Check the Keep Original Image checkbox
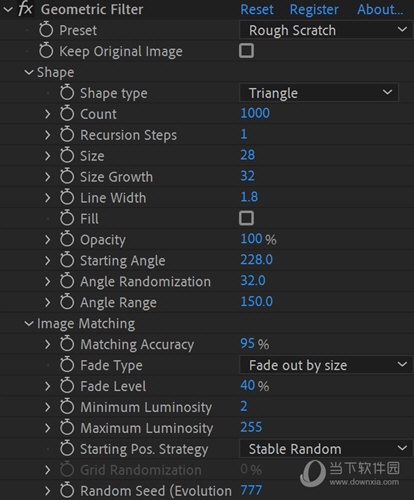Image resolution: width=414 pixels, height=500 pixels. click(246, 51)
